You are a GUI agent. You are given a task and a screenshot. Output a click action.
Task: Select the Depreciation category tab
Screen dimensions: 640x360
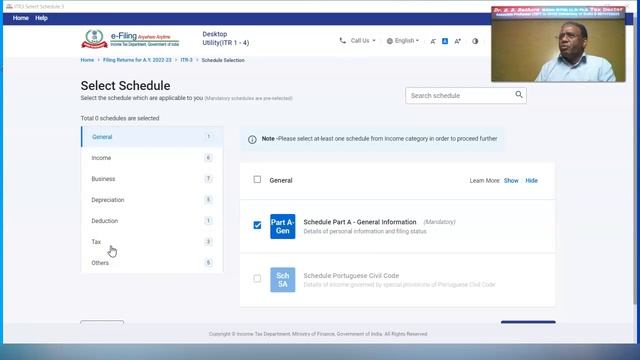152,200
